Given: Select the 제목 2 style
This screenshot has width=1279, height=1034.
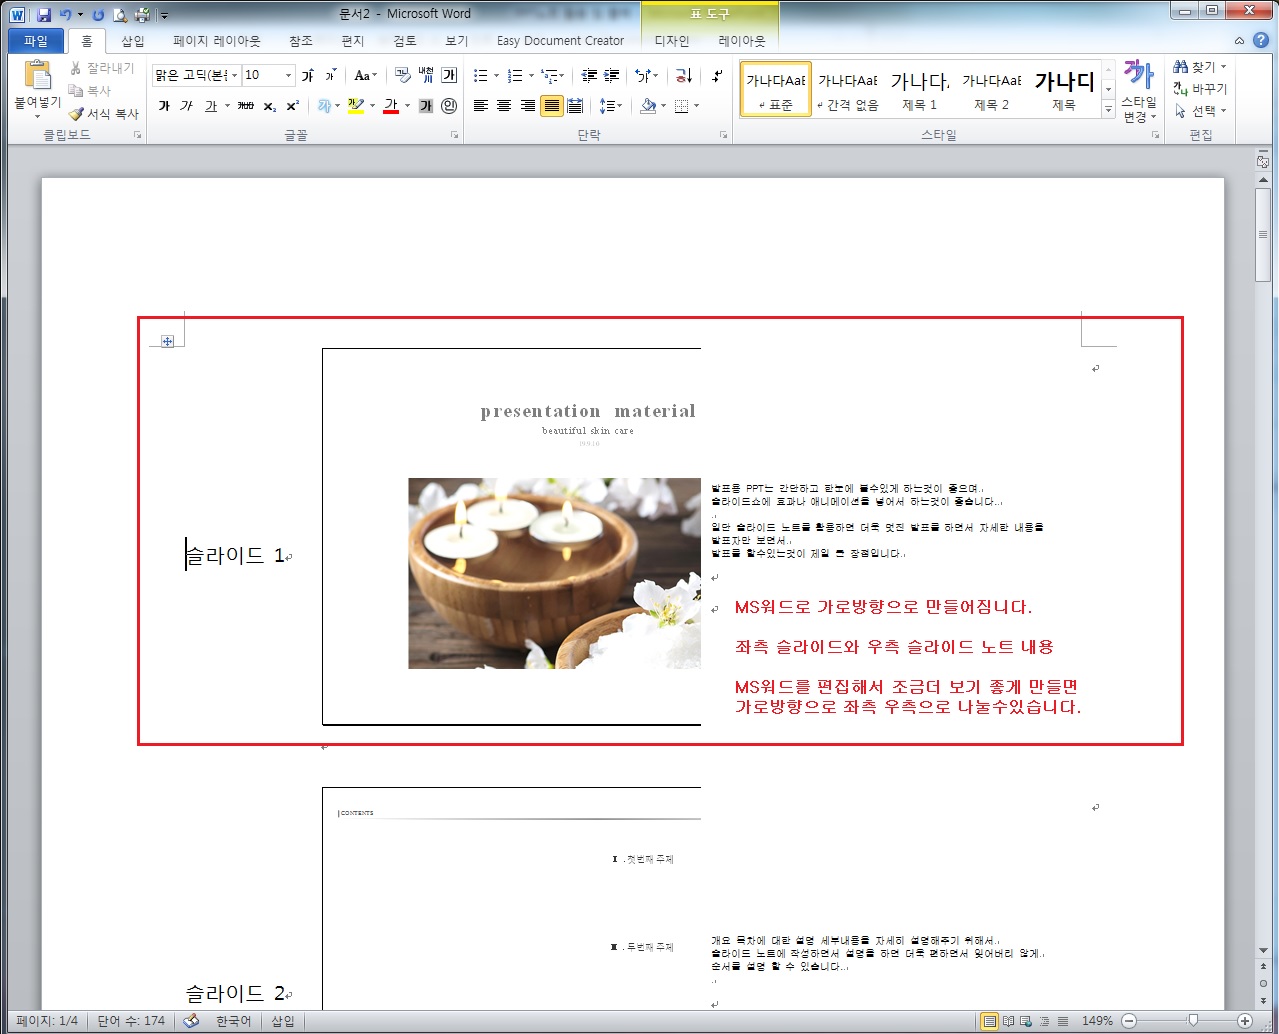Looking at the screenshot, I should (x=992, y=89).
